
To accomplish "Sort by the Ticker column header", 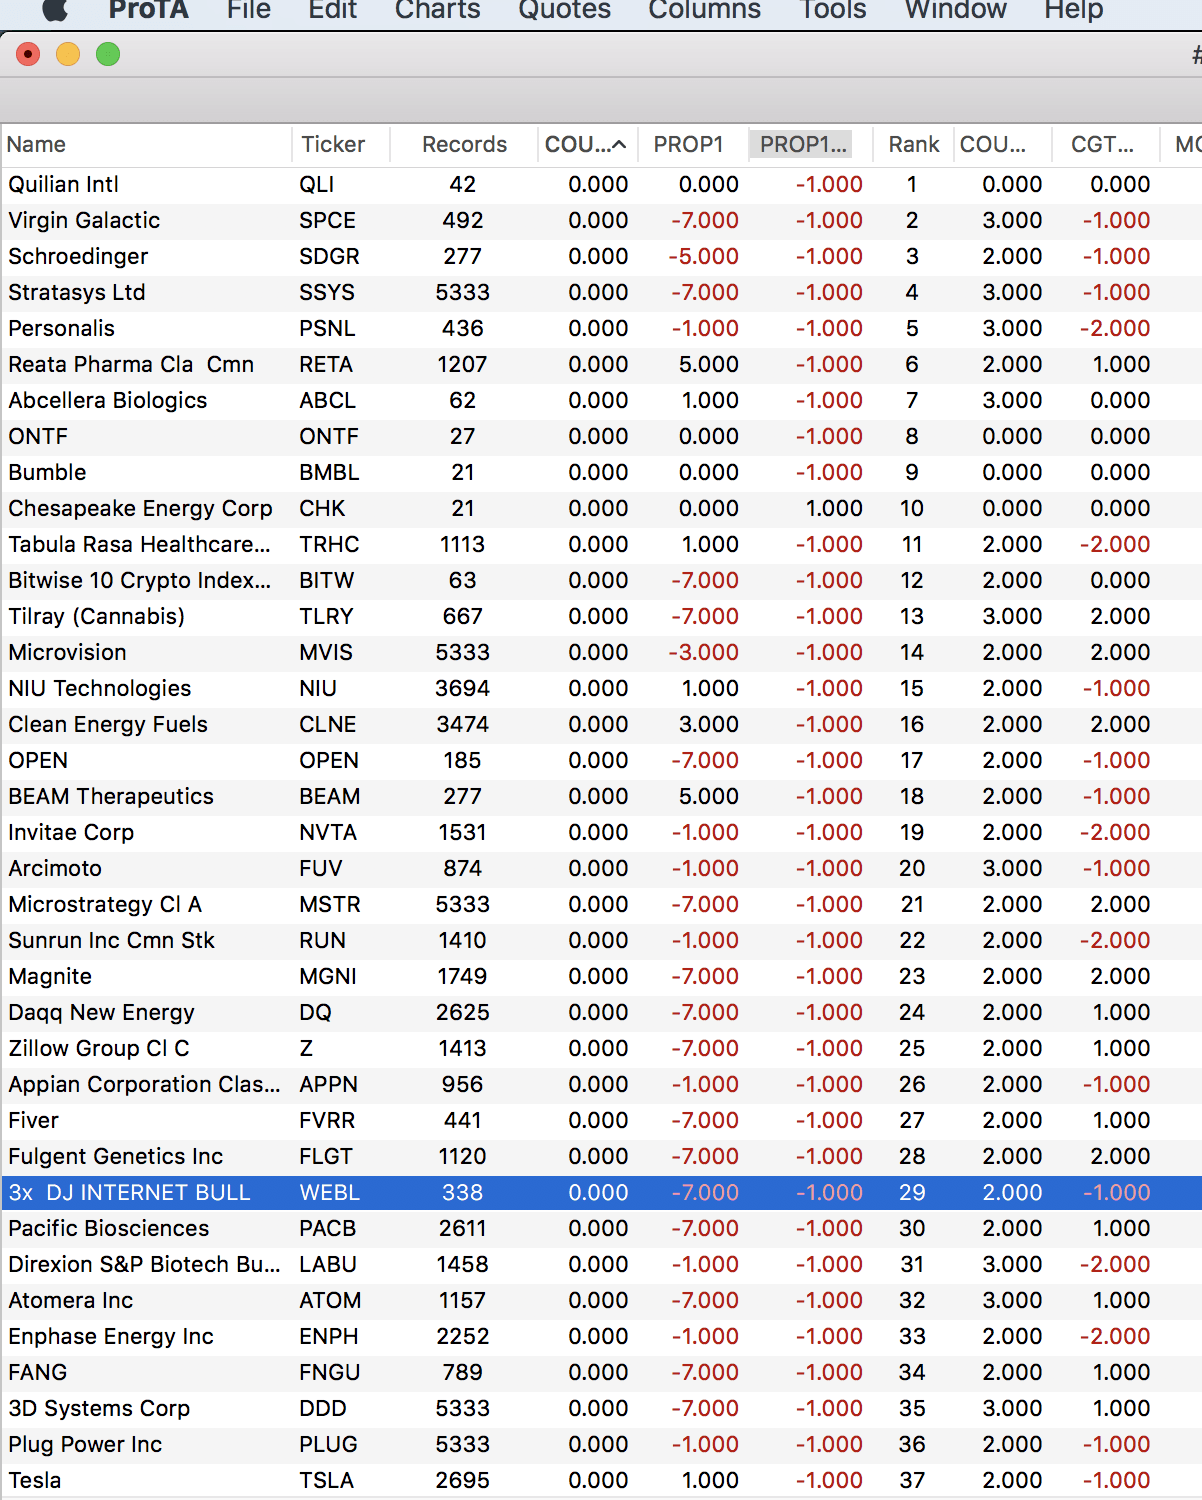I will click(x=340, y=144).
